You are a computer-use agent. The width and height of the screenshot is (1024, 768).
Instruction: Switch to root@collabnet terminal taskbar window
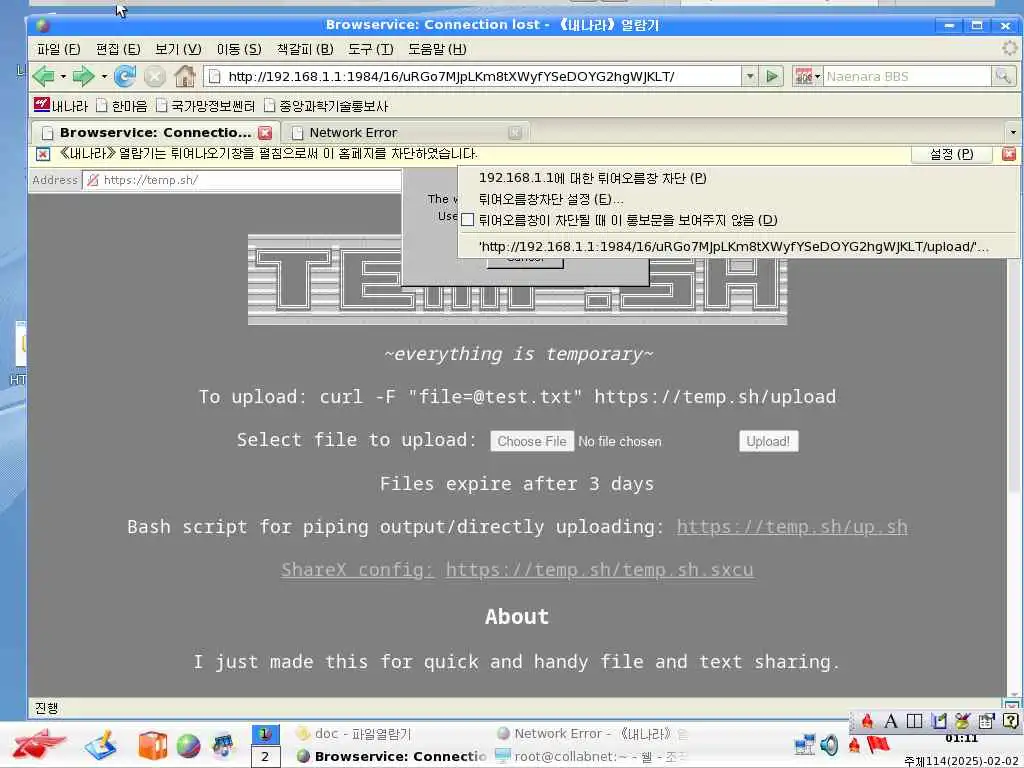(x=591, y=757)
